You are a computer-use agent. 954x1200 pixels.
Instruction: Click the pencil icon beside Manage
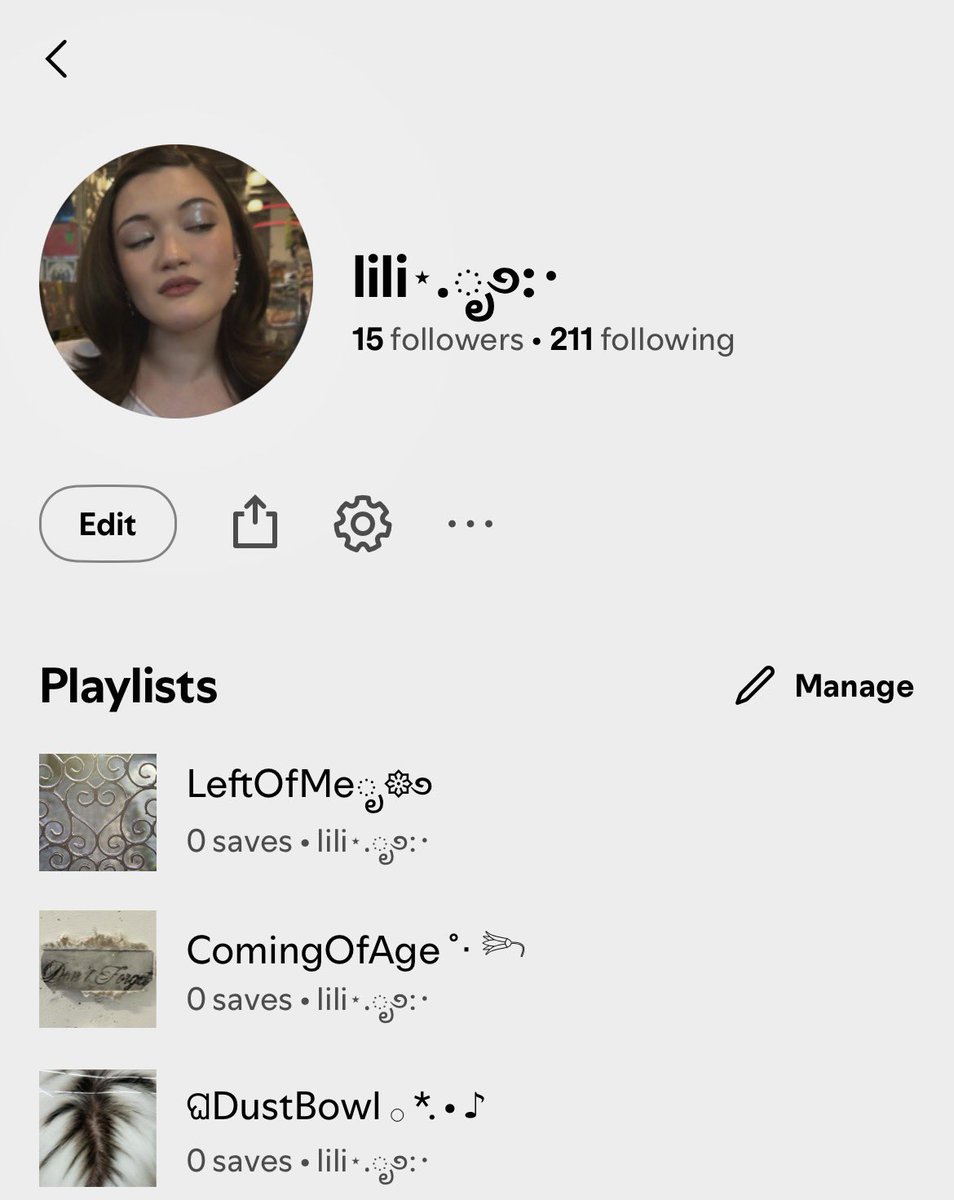click(755, 686)
